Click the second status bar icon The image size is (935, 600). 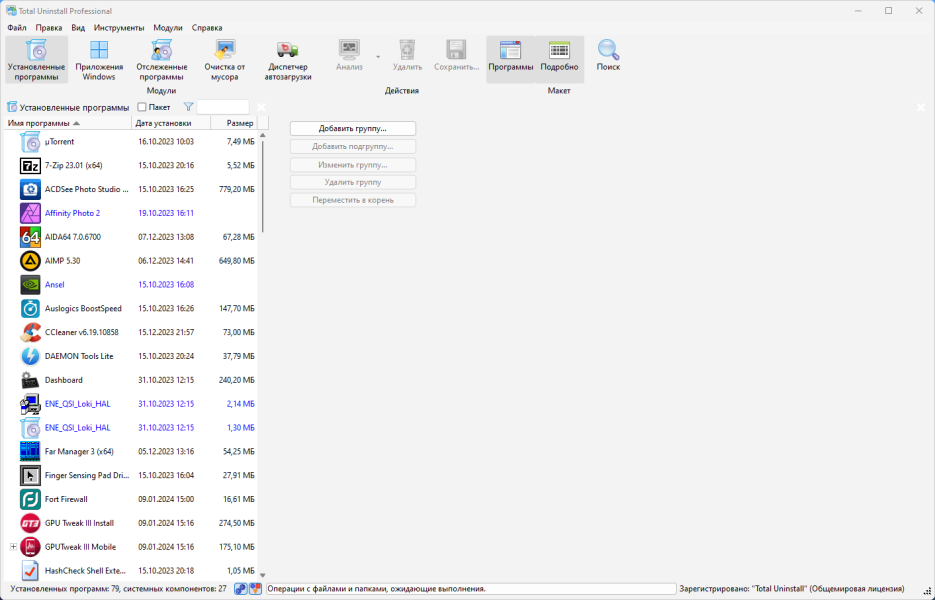[x=255, y=589]
